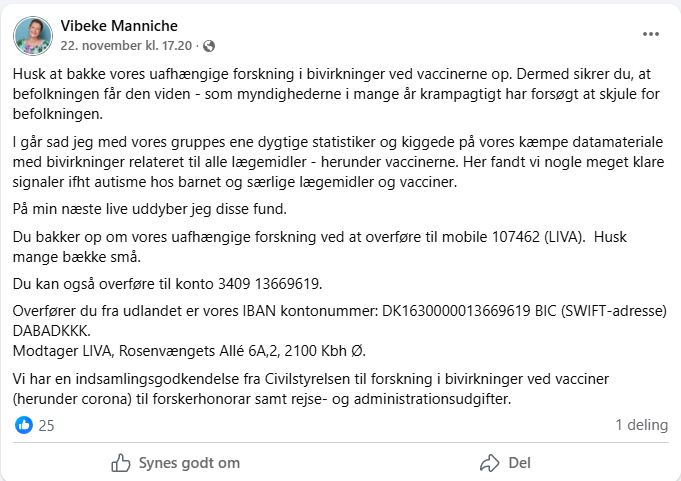681x481 pixels.
Task: Click the globe public-audience icon
Action: tap(209, 46)
